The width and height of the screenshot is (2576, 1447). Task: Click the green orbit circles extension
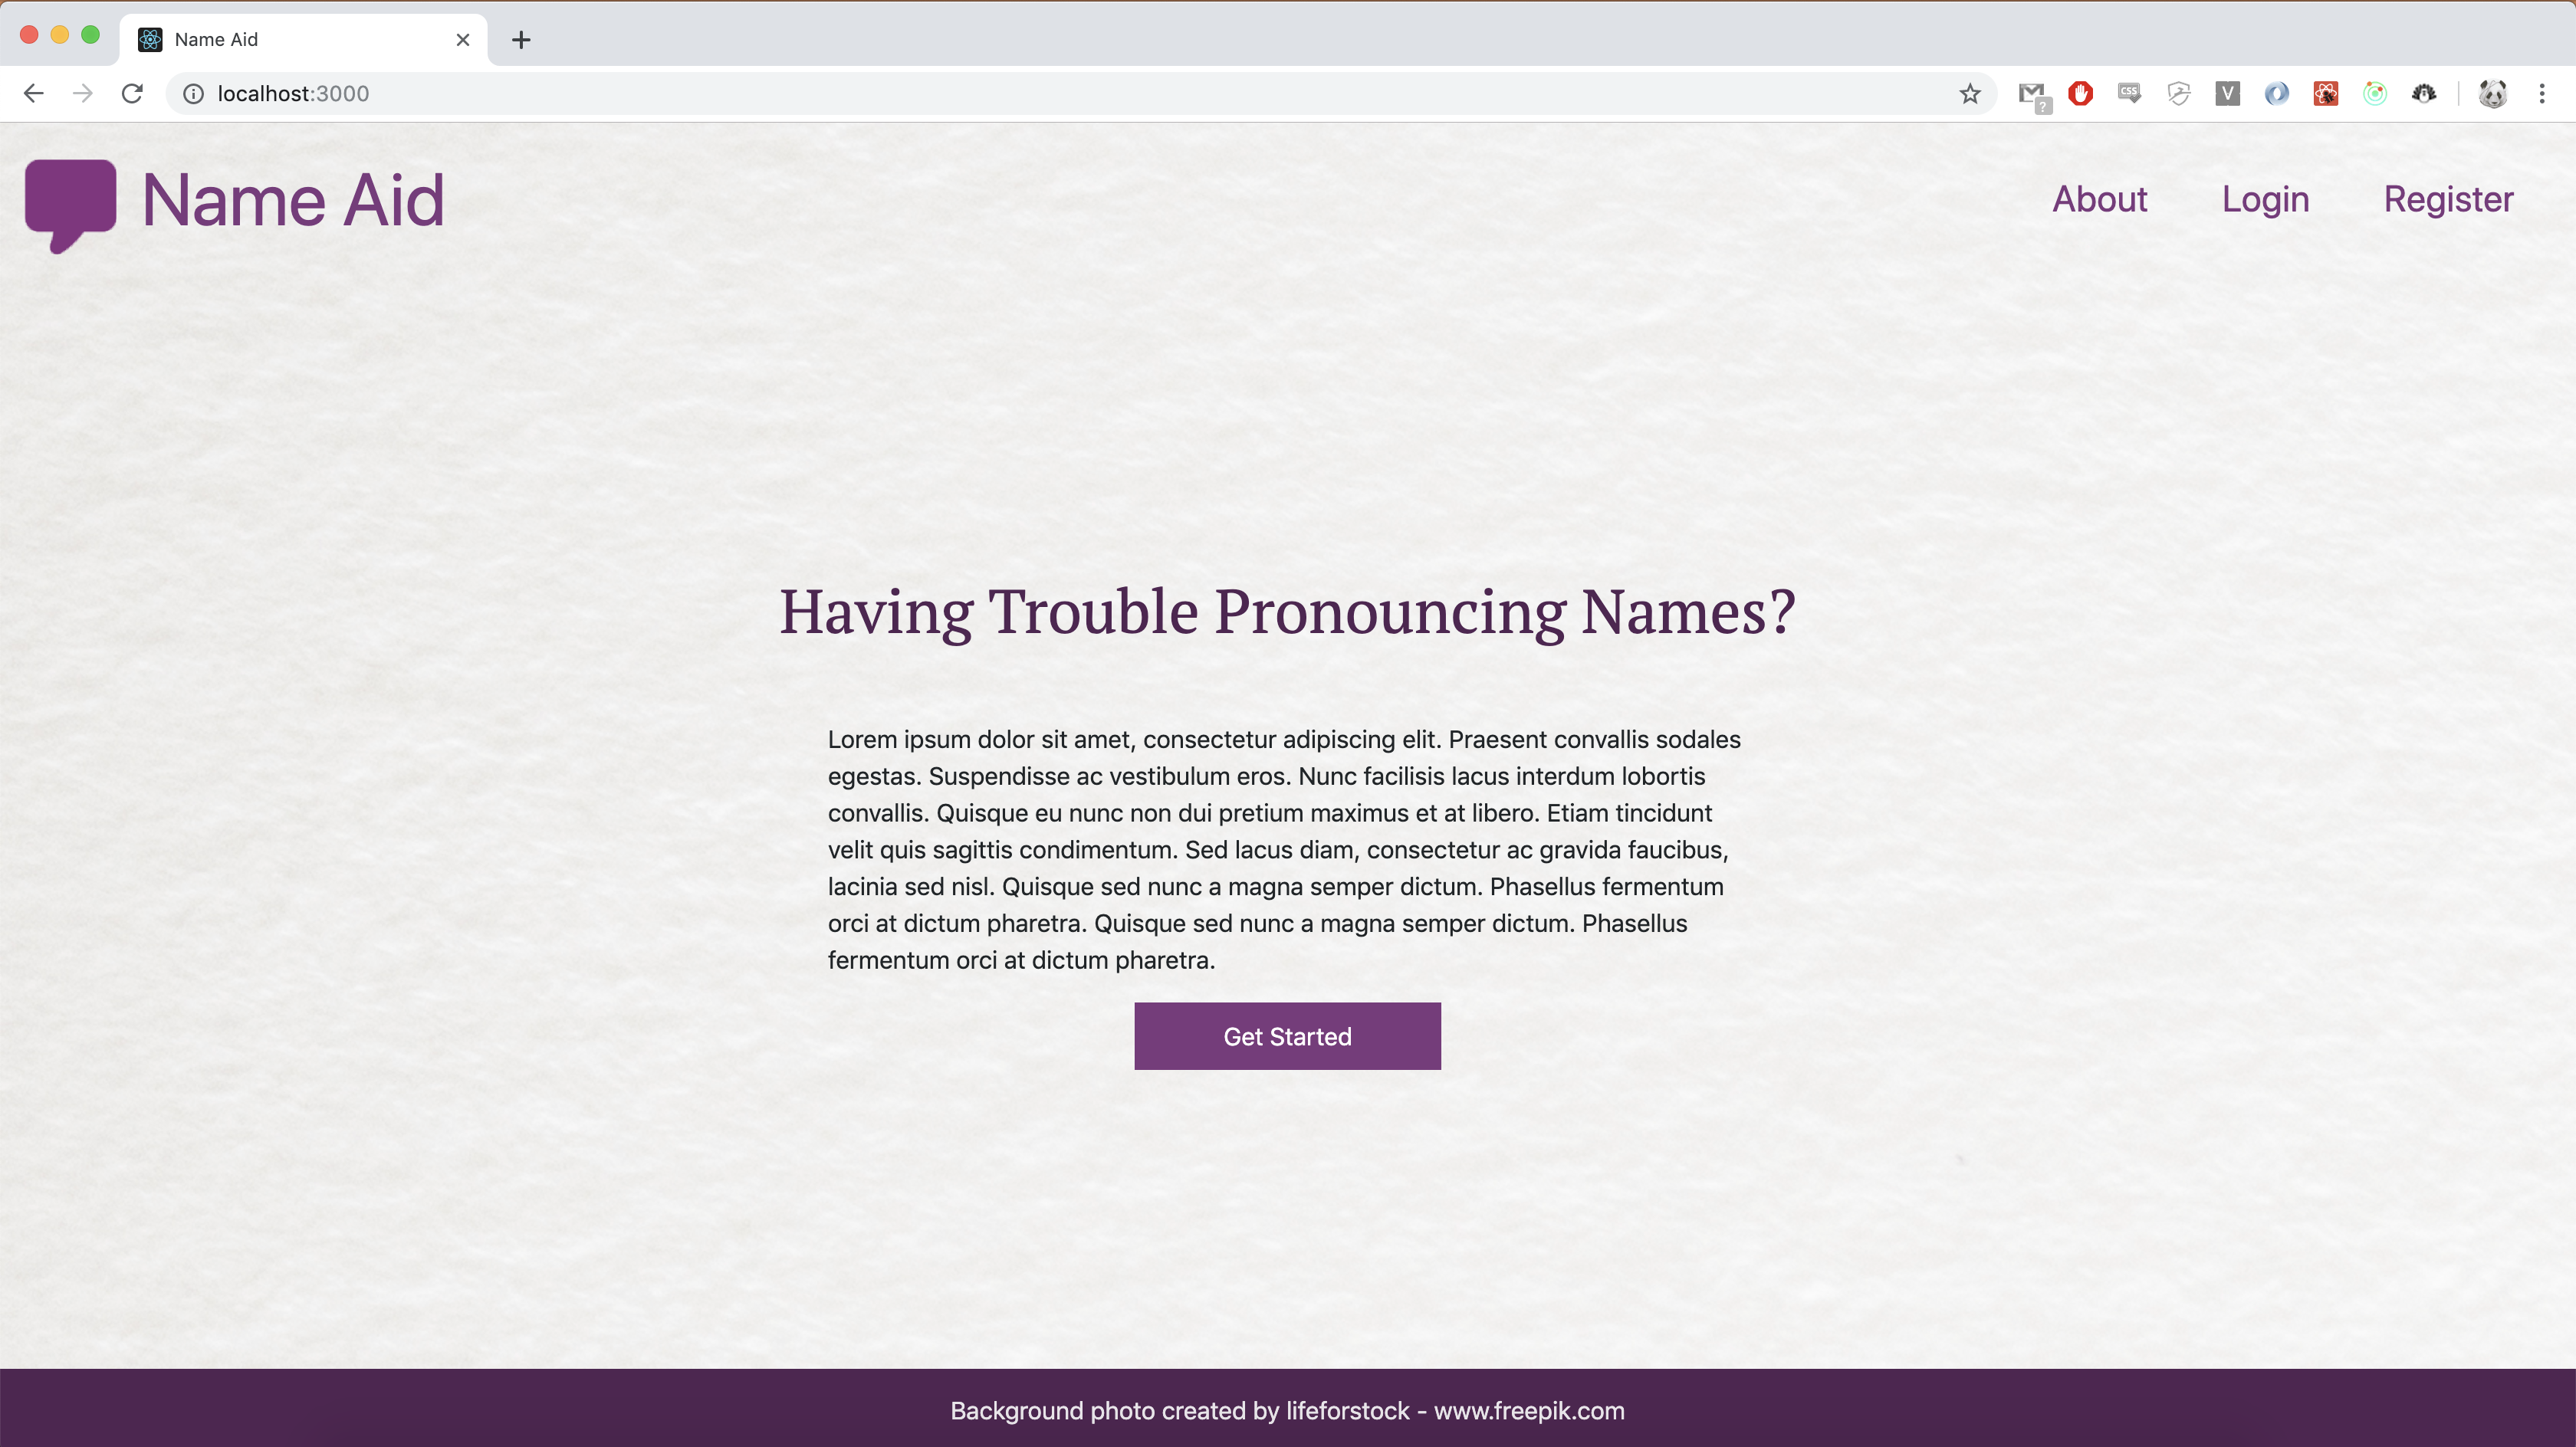(2374, 94)
